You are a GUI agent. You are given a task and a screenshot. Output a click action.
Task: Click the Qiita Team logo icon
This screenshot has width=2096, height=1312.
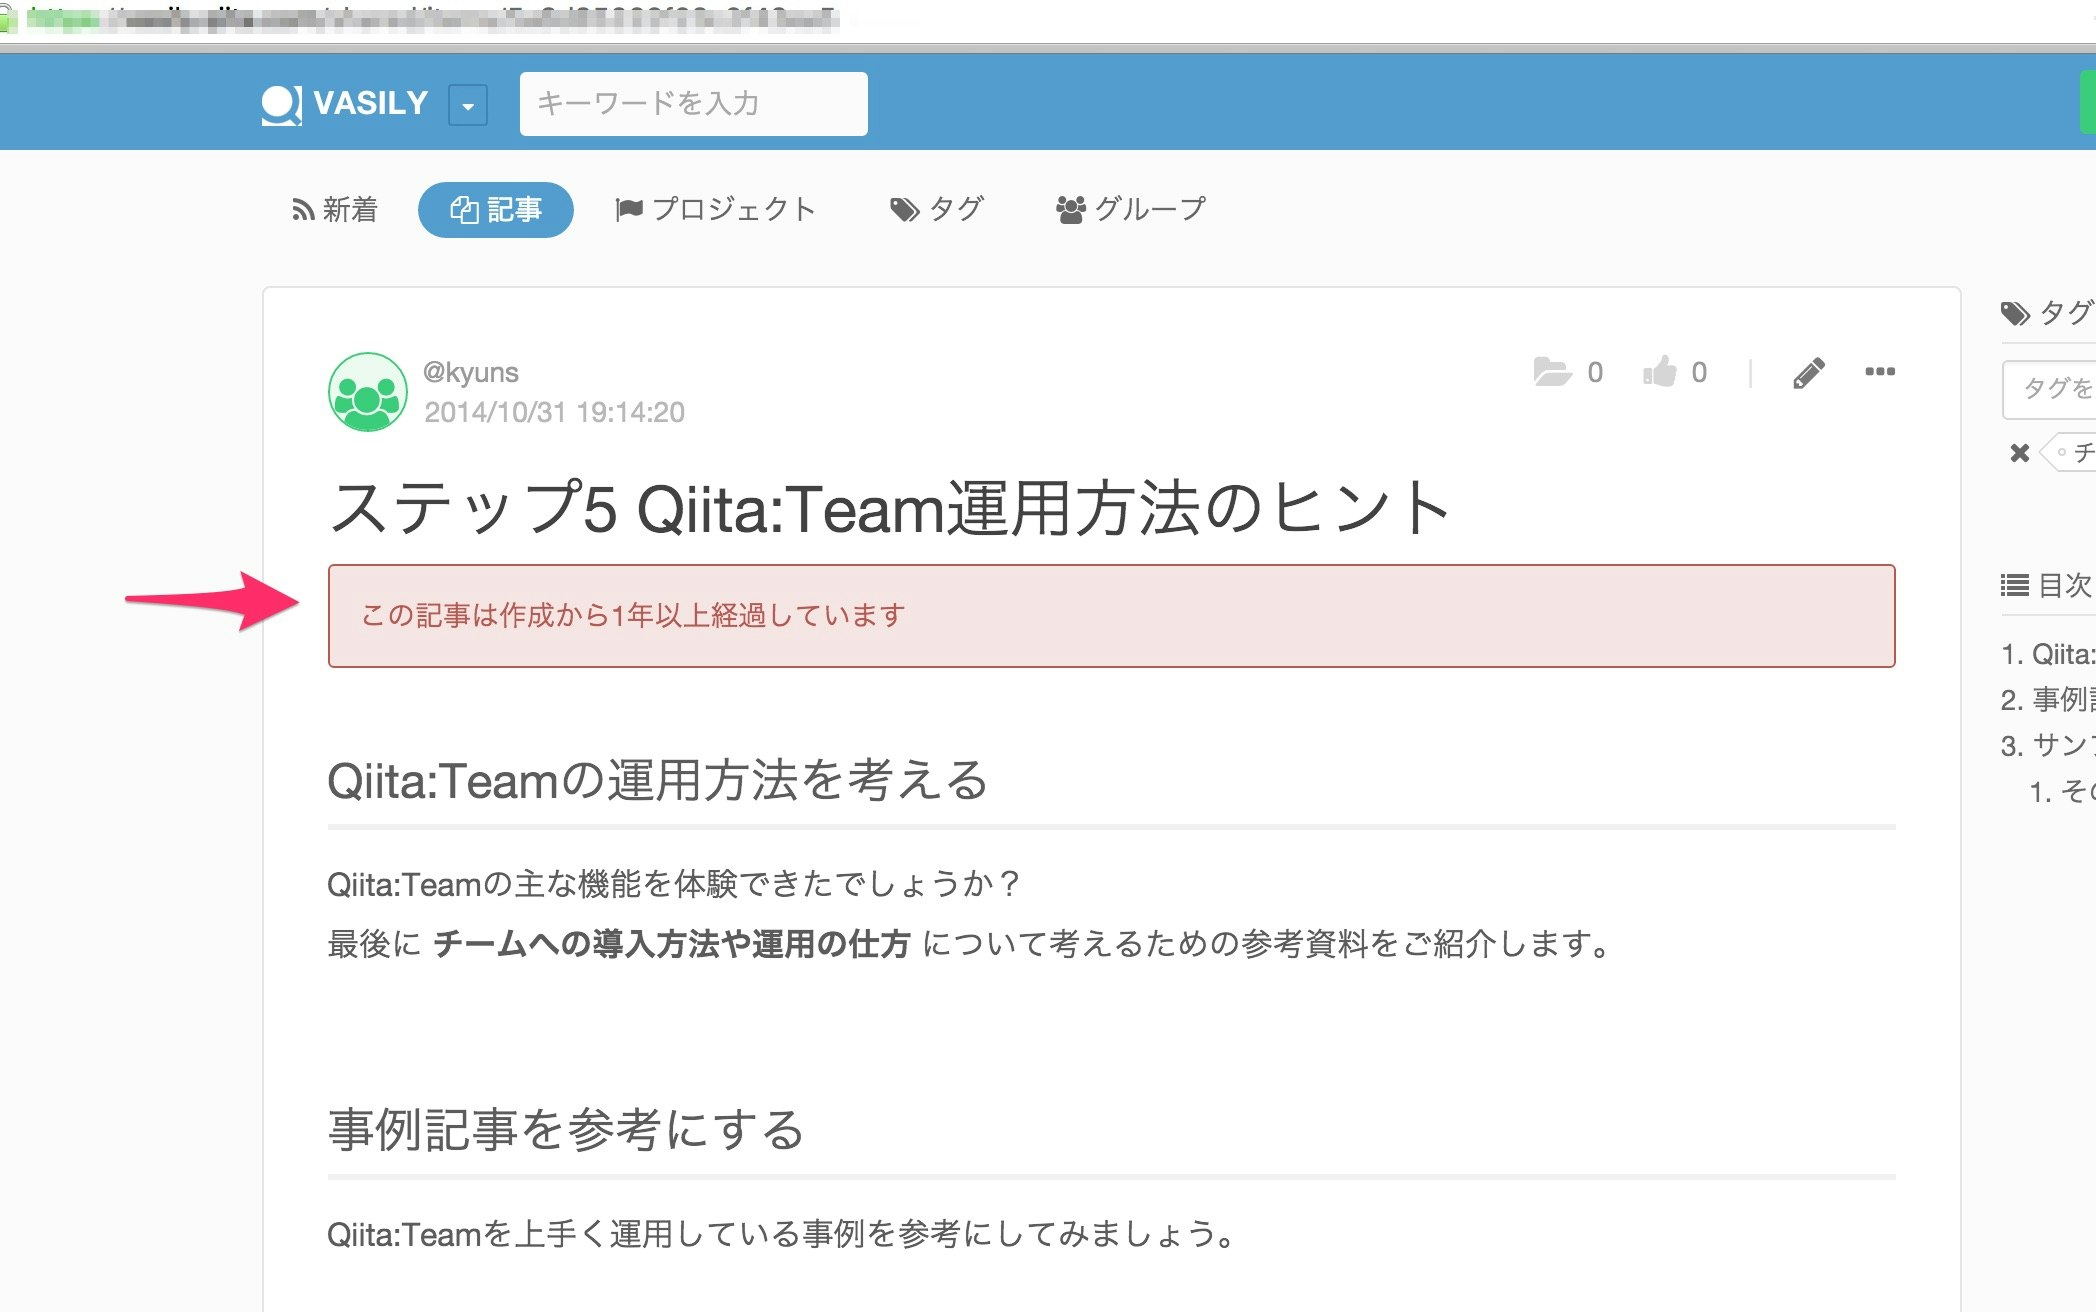tap(281, 104)
